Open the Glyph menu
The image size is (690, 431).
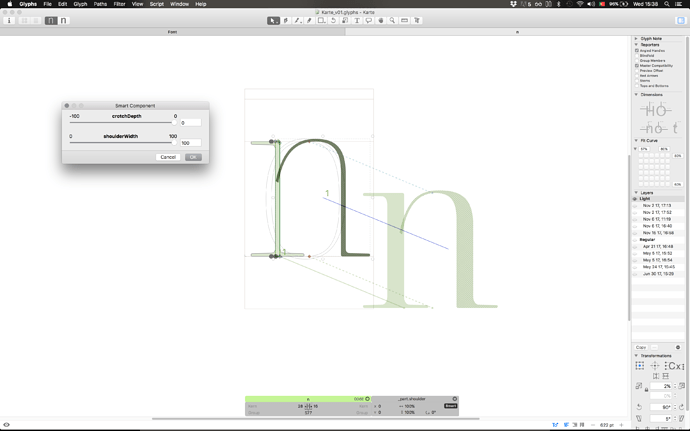(80, 4)
